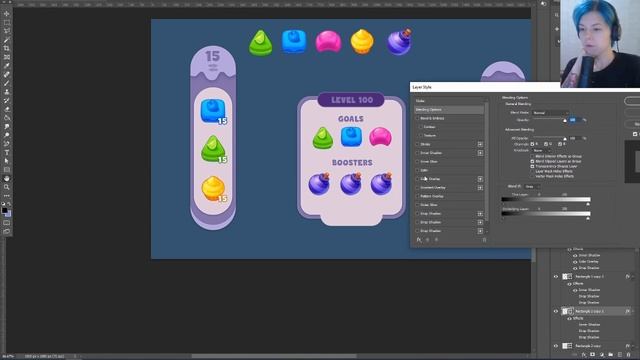Click the foreground color swatch in the toolbar
Image resolution: width=640 pixels, height=360 pixels.
4,210
